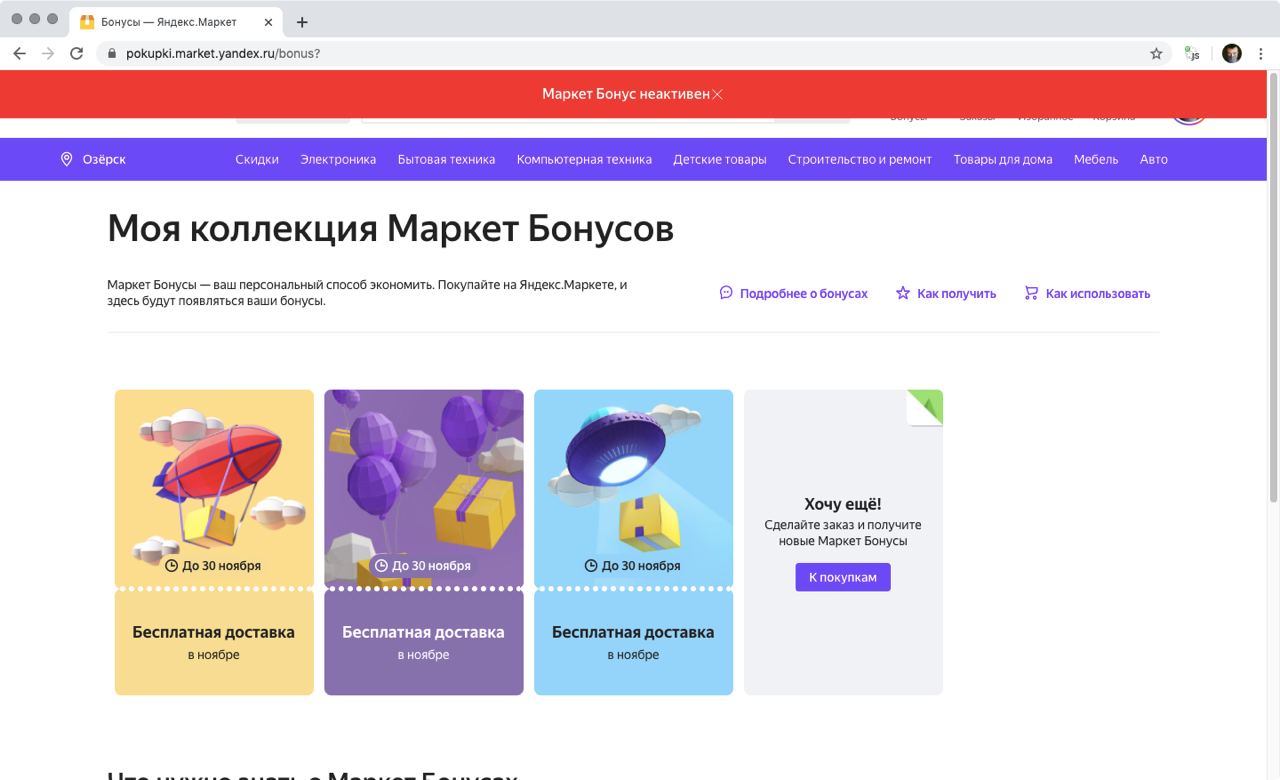Open the 'Авто' category
The width and height of the screenshot is (1280, 780).
1154,159
